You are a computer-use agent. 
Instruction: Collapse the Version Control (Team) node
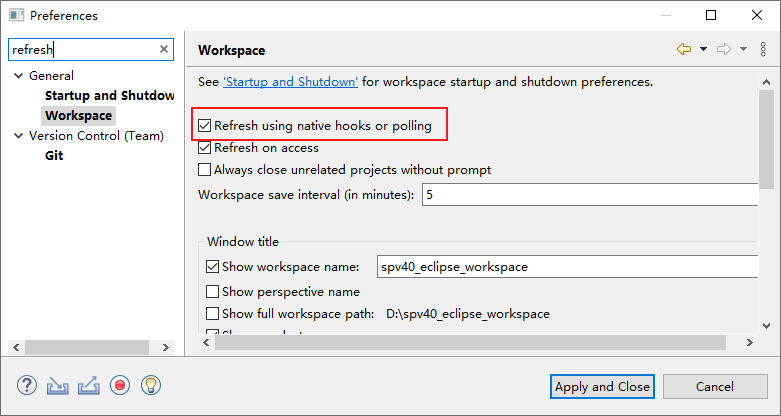(18, 136)
